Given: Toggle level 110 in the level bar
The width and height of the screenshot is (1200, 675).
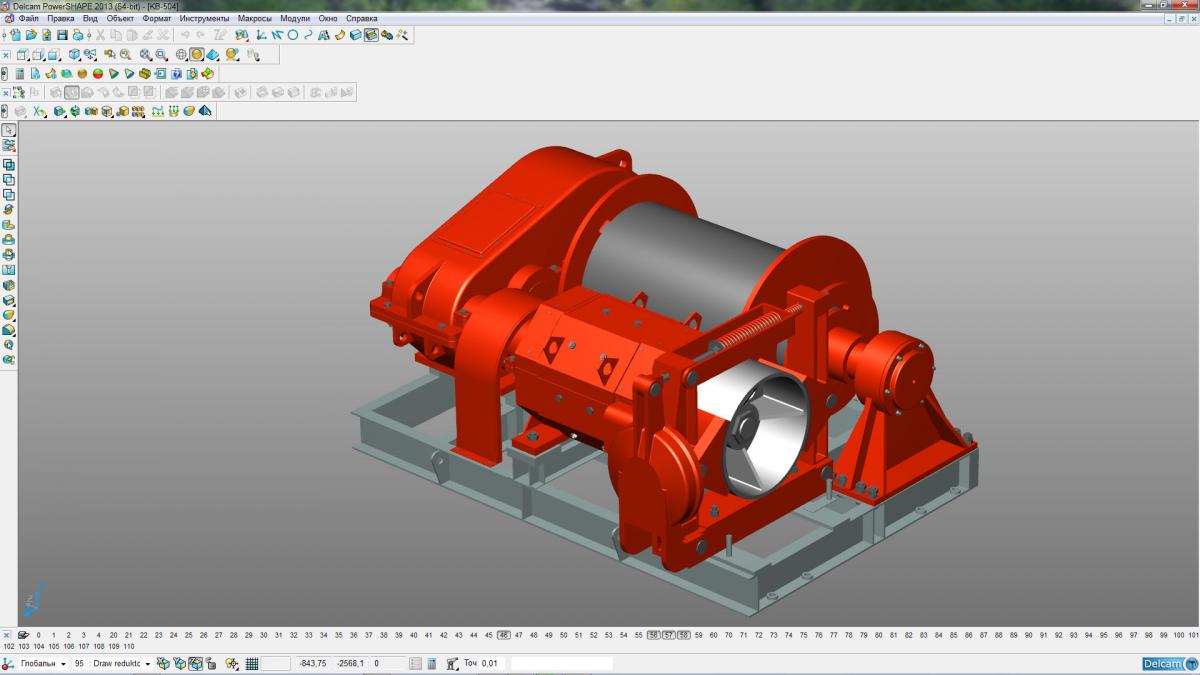Looking at the screenshot, I should 129,646.
